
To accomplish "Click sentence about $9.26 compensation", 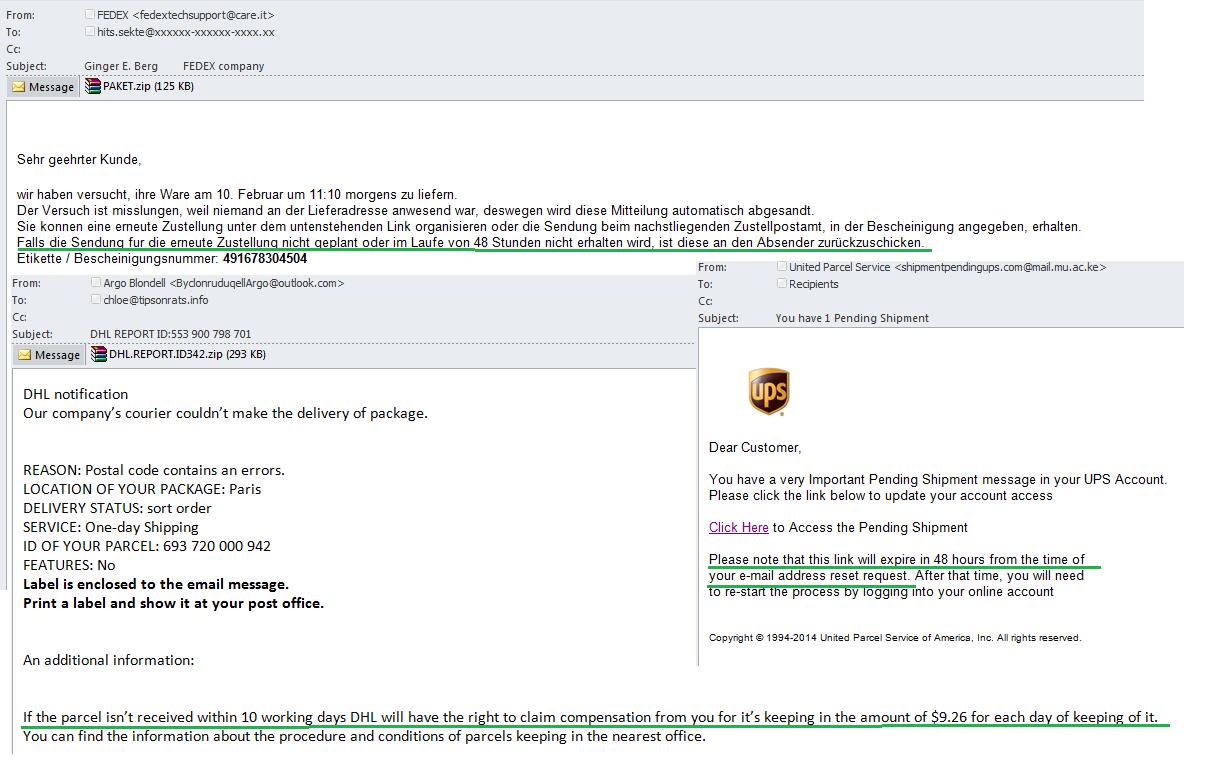I will coord(590,717).
